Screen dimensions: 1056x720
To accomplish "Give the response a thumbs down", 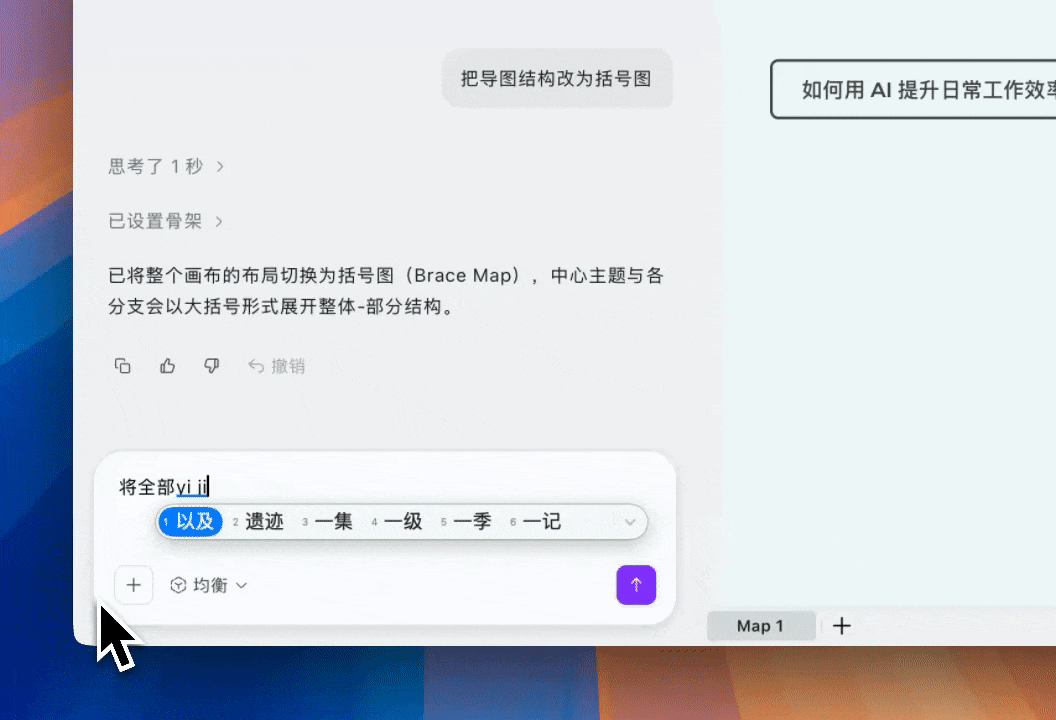I will (x=211, y=366).
